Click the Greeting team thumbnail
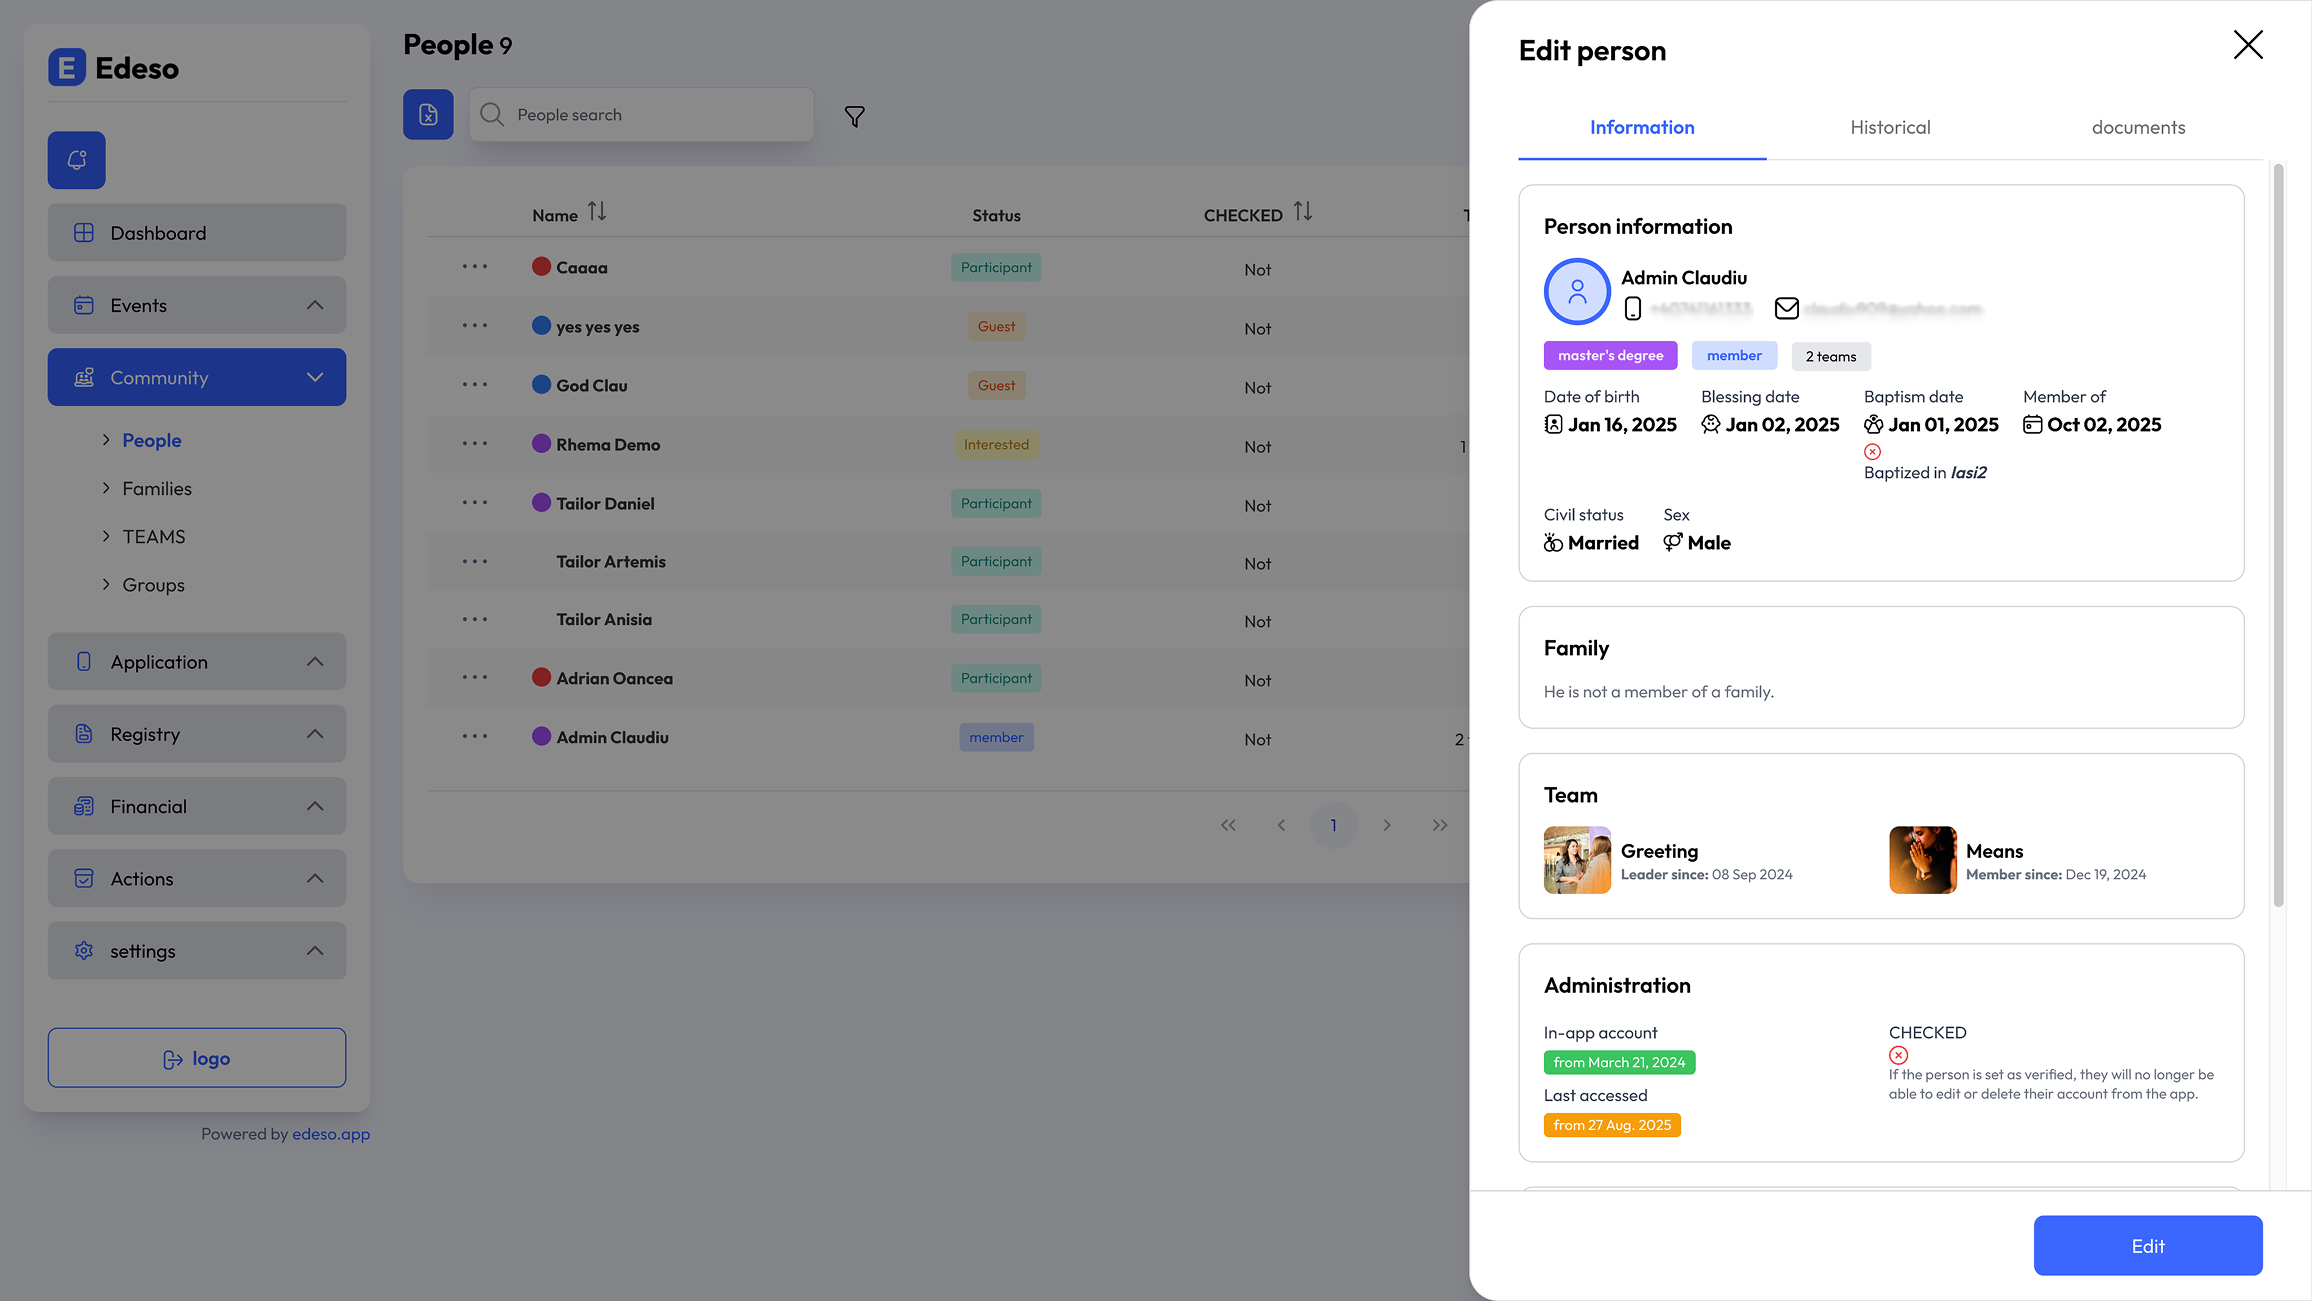Viewport: 2312px width, 1301px height. point(1577,860)
